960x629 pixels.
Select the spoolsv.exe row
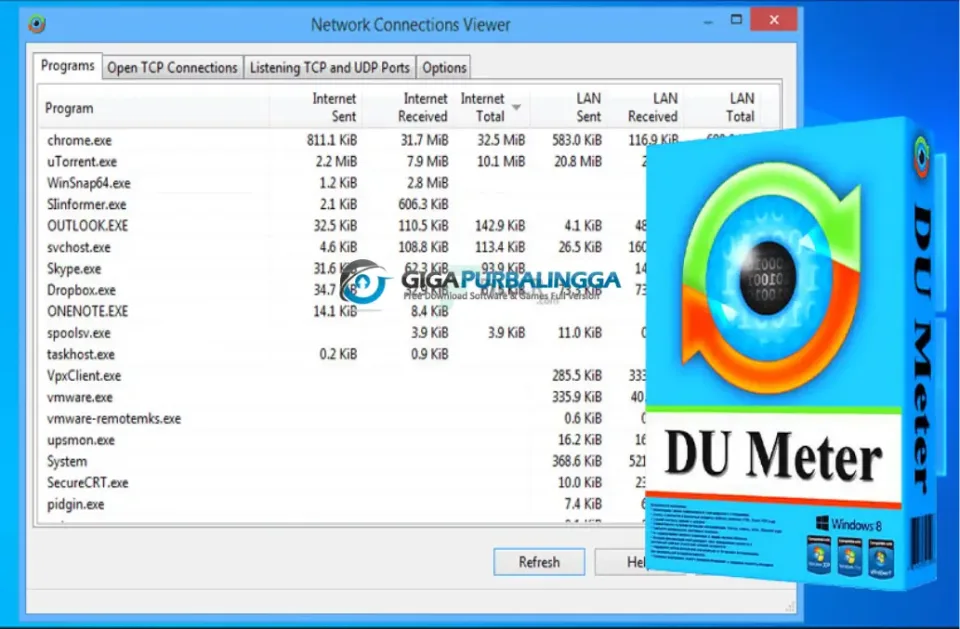tap(343, 333)
